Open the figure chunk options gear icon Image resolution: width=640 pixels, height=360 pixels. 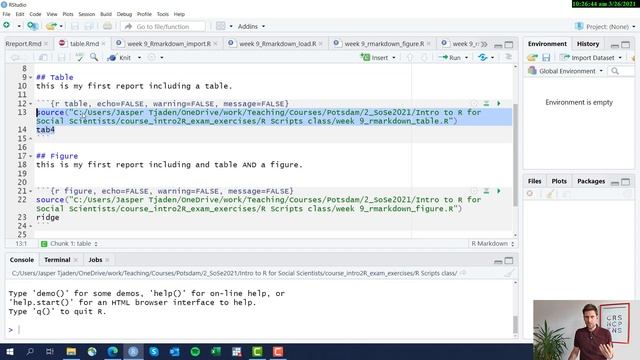tap(474, 191)
